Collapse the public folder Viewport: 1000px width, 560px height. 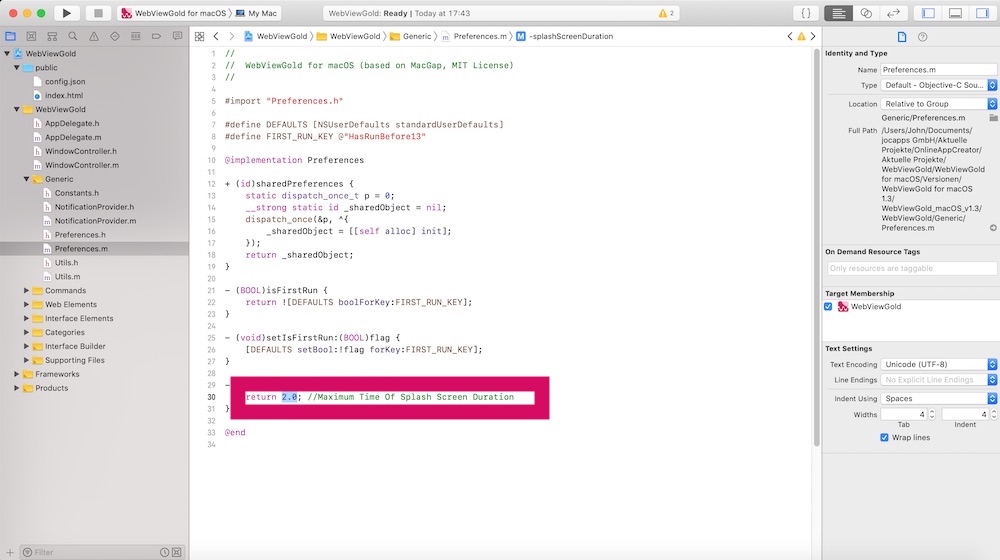(17, 68)
